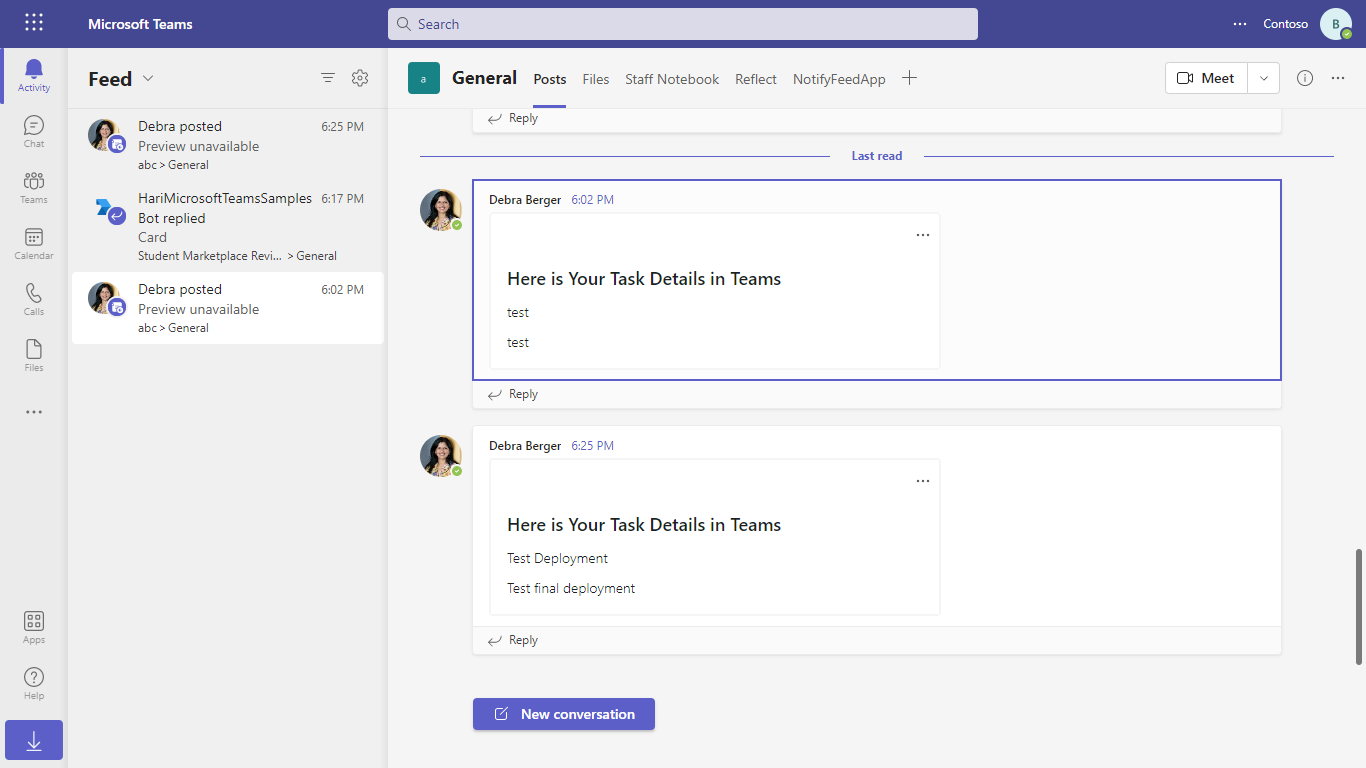Go to Teams in the left rail
The width and height of the screenshot is (1366, 768).
34,188
